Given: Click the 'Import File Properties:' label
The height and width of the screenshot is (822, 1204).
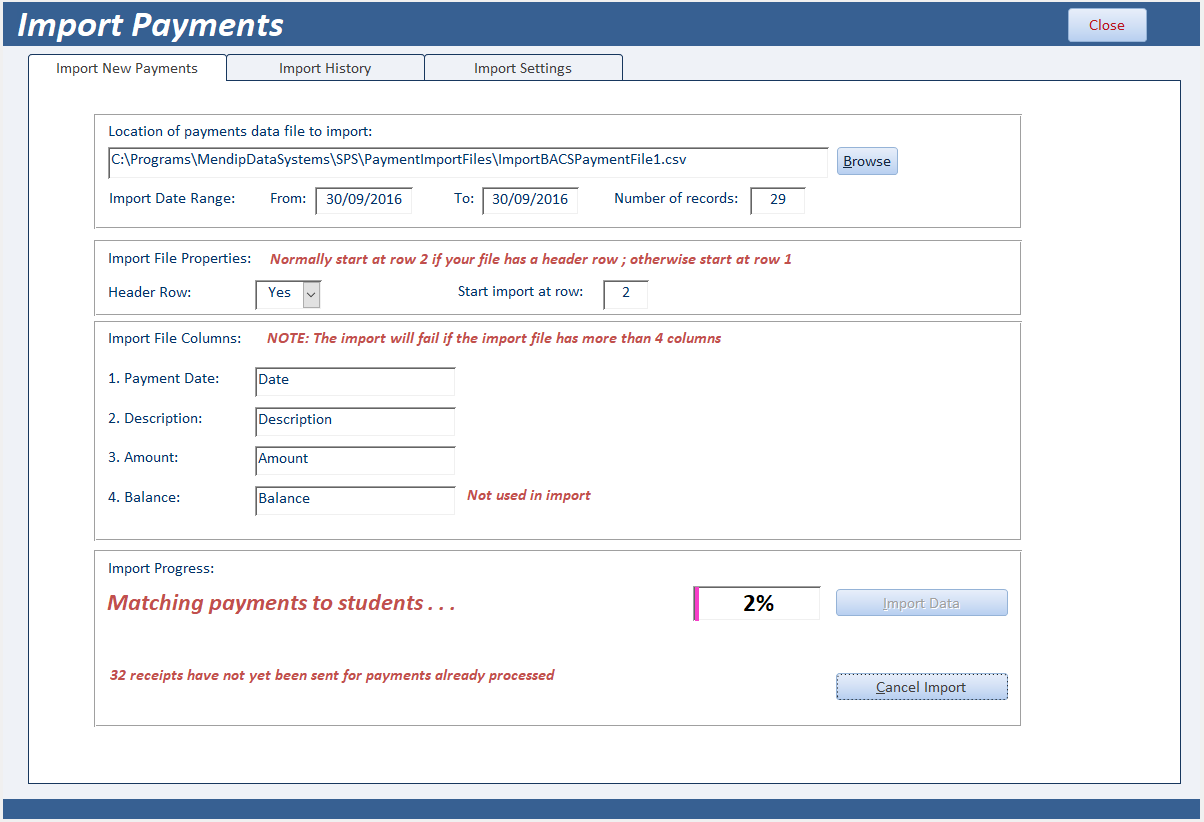Looking at the screenshot, I should point(180,258).
